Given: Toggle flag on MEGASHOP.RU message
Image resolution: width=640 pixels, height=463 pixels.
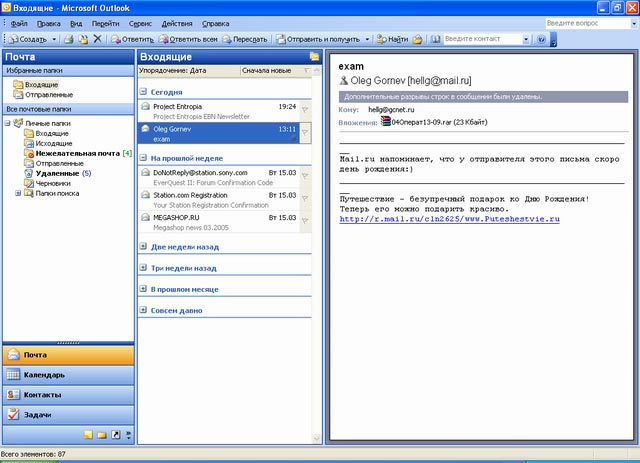Looking at the screenshot, I should 305,221.
